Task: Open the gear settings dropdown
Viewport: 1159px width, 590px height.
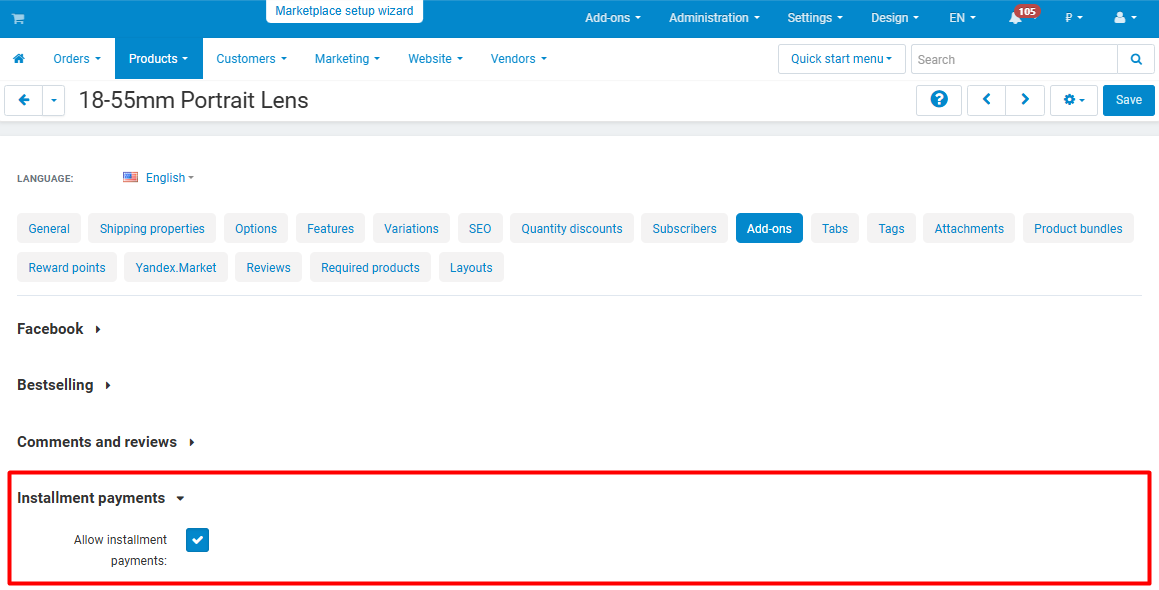Action: 1074,100
